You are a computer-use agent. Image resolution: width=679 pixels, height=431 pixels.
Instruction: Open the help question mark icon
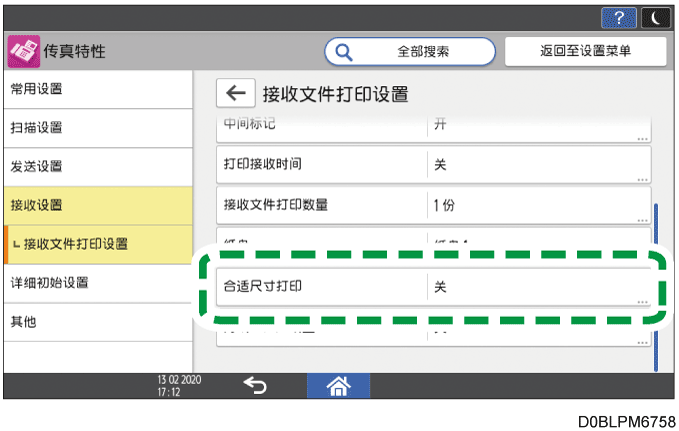click(618, 18)
